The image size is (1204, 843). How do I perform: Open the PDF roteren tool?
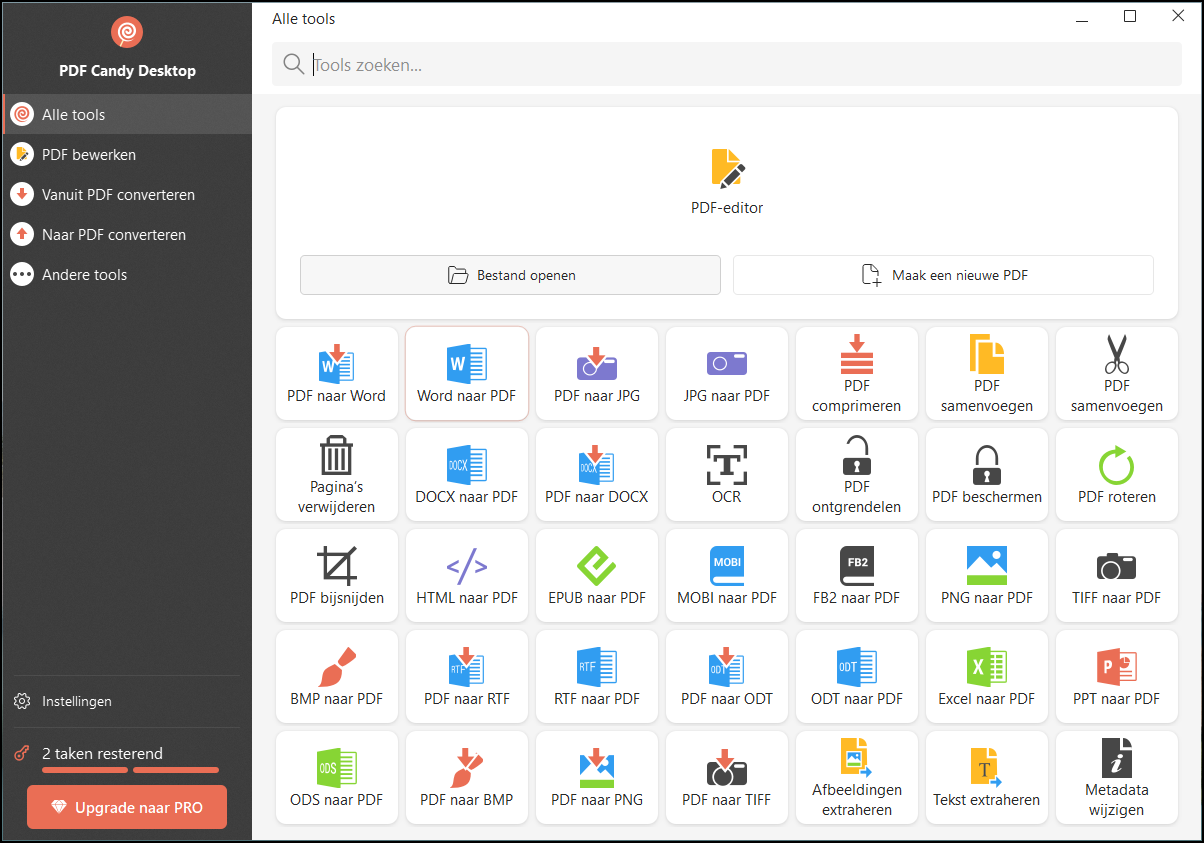[x=1117, y=474]
